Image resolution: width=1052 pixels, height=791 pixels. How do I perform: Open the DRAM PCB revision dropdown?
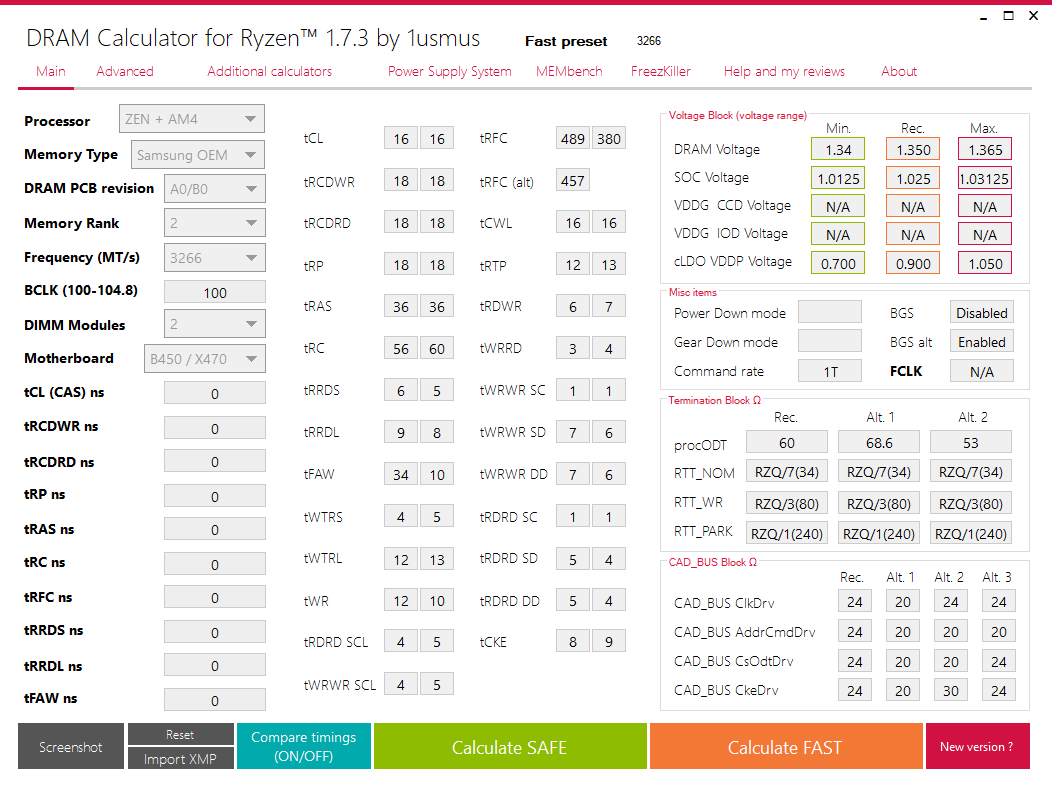(214, 189)
